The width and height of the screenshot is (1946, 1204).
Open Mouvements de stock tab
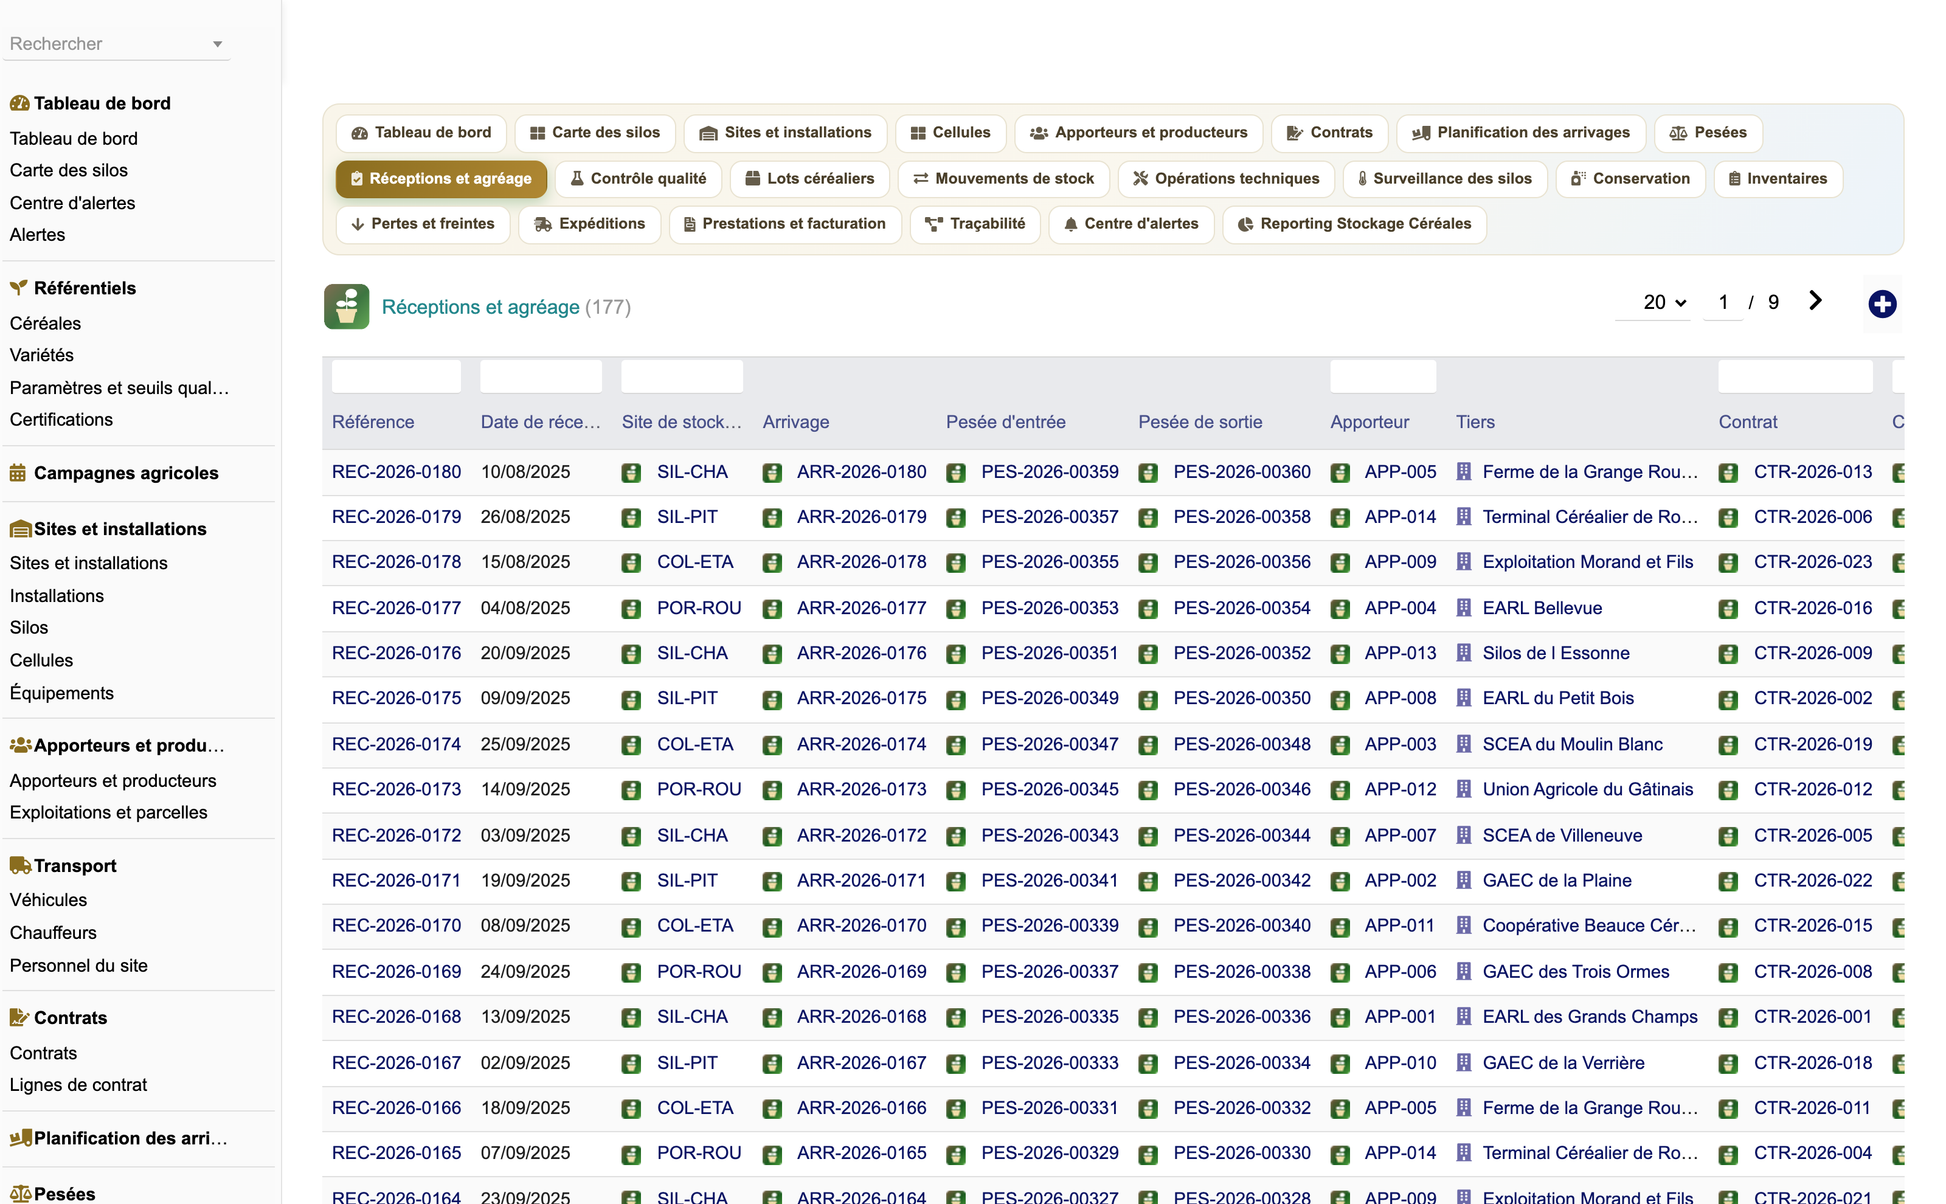click(1004, 179)
